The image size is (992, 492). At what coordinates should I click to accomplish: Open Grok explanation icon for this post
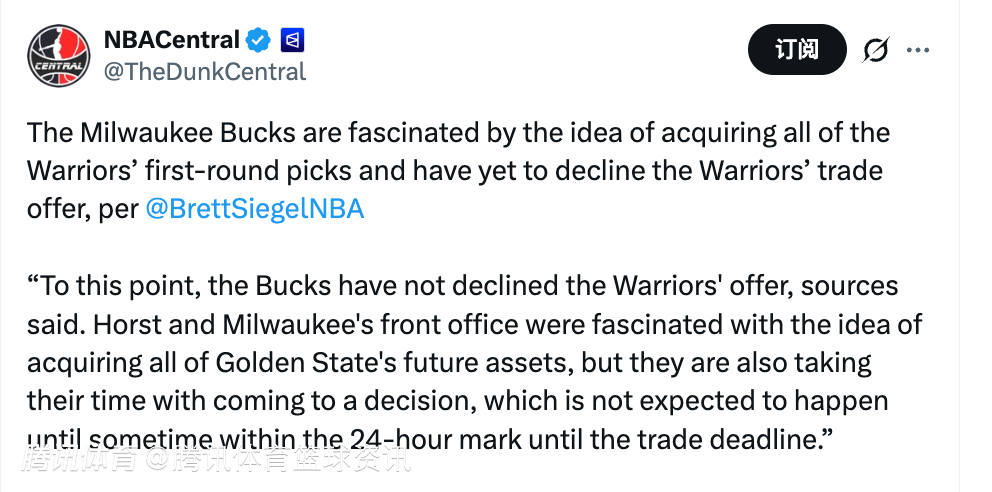(x=876, y=49)
